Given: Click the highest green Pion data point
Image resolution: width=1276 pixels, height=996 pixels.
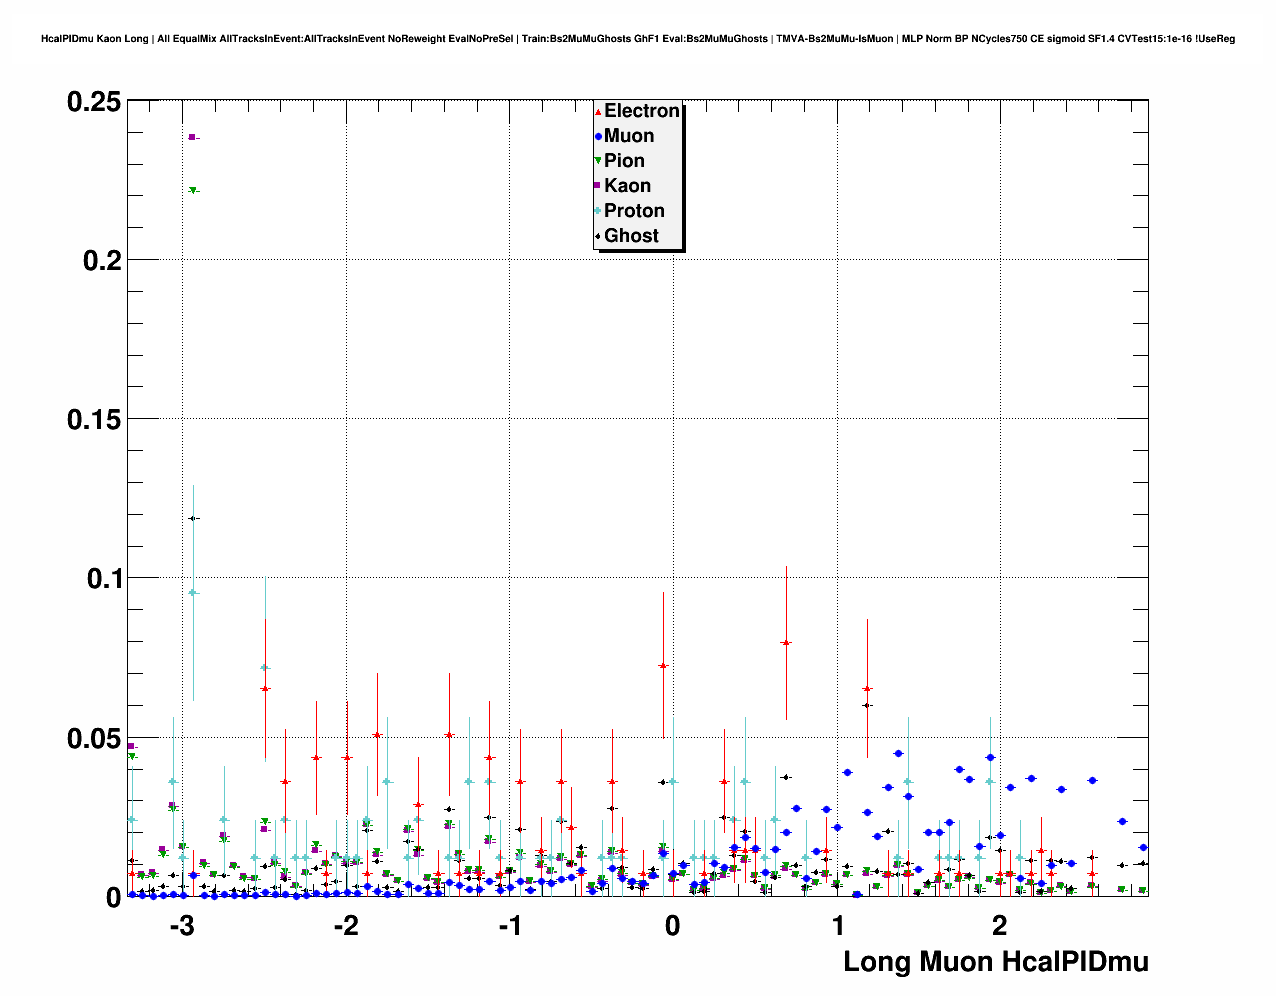Looking at the screenshot, I should point(193,190).
